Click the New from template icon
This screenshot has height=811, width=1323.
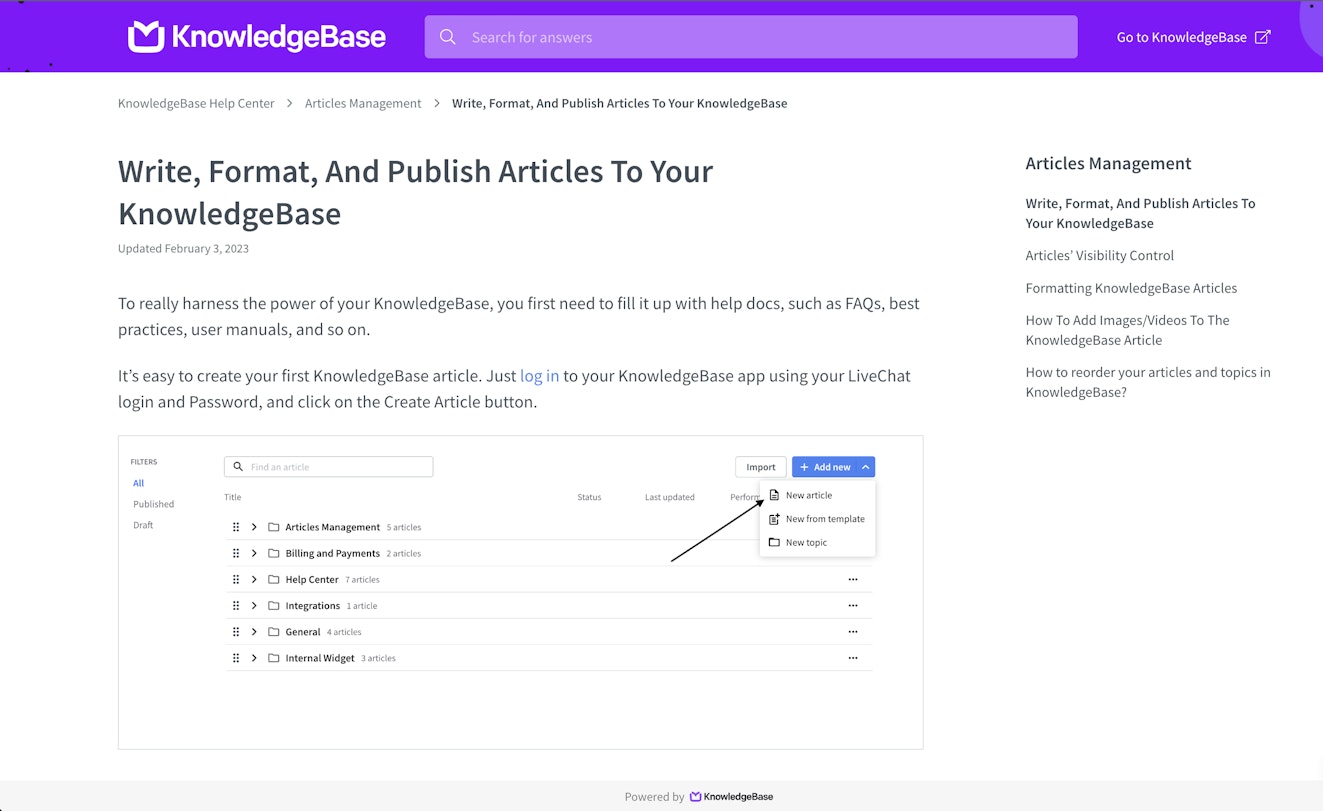click(774, 519)
